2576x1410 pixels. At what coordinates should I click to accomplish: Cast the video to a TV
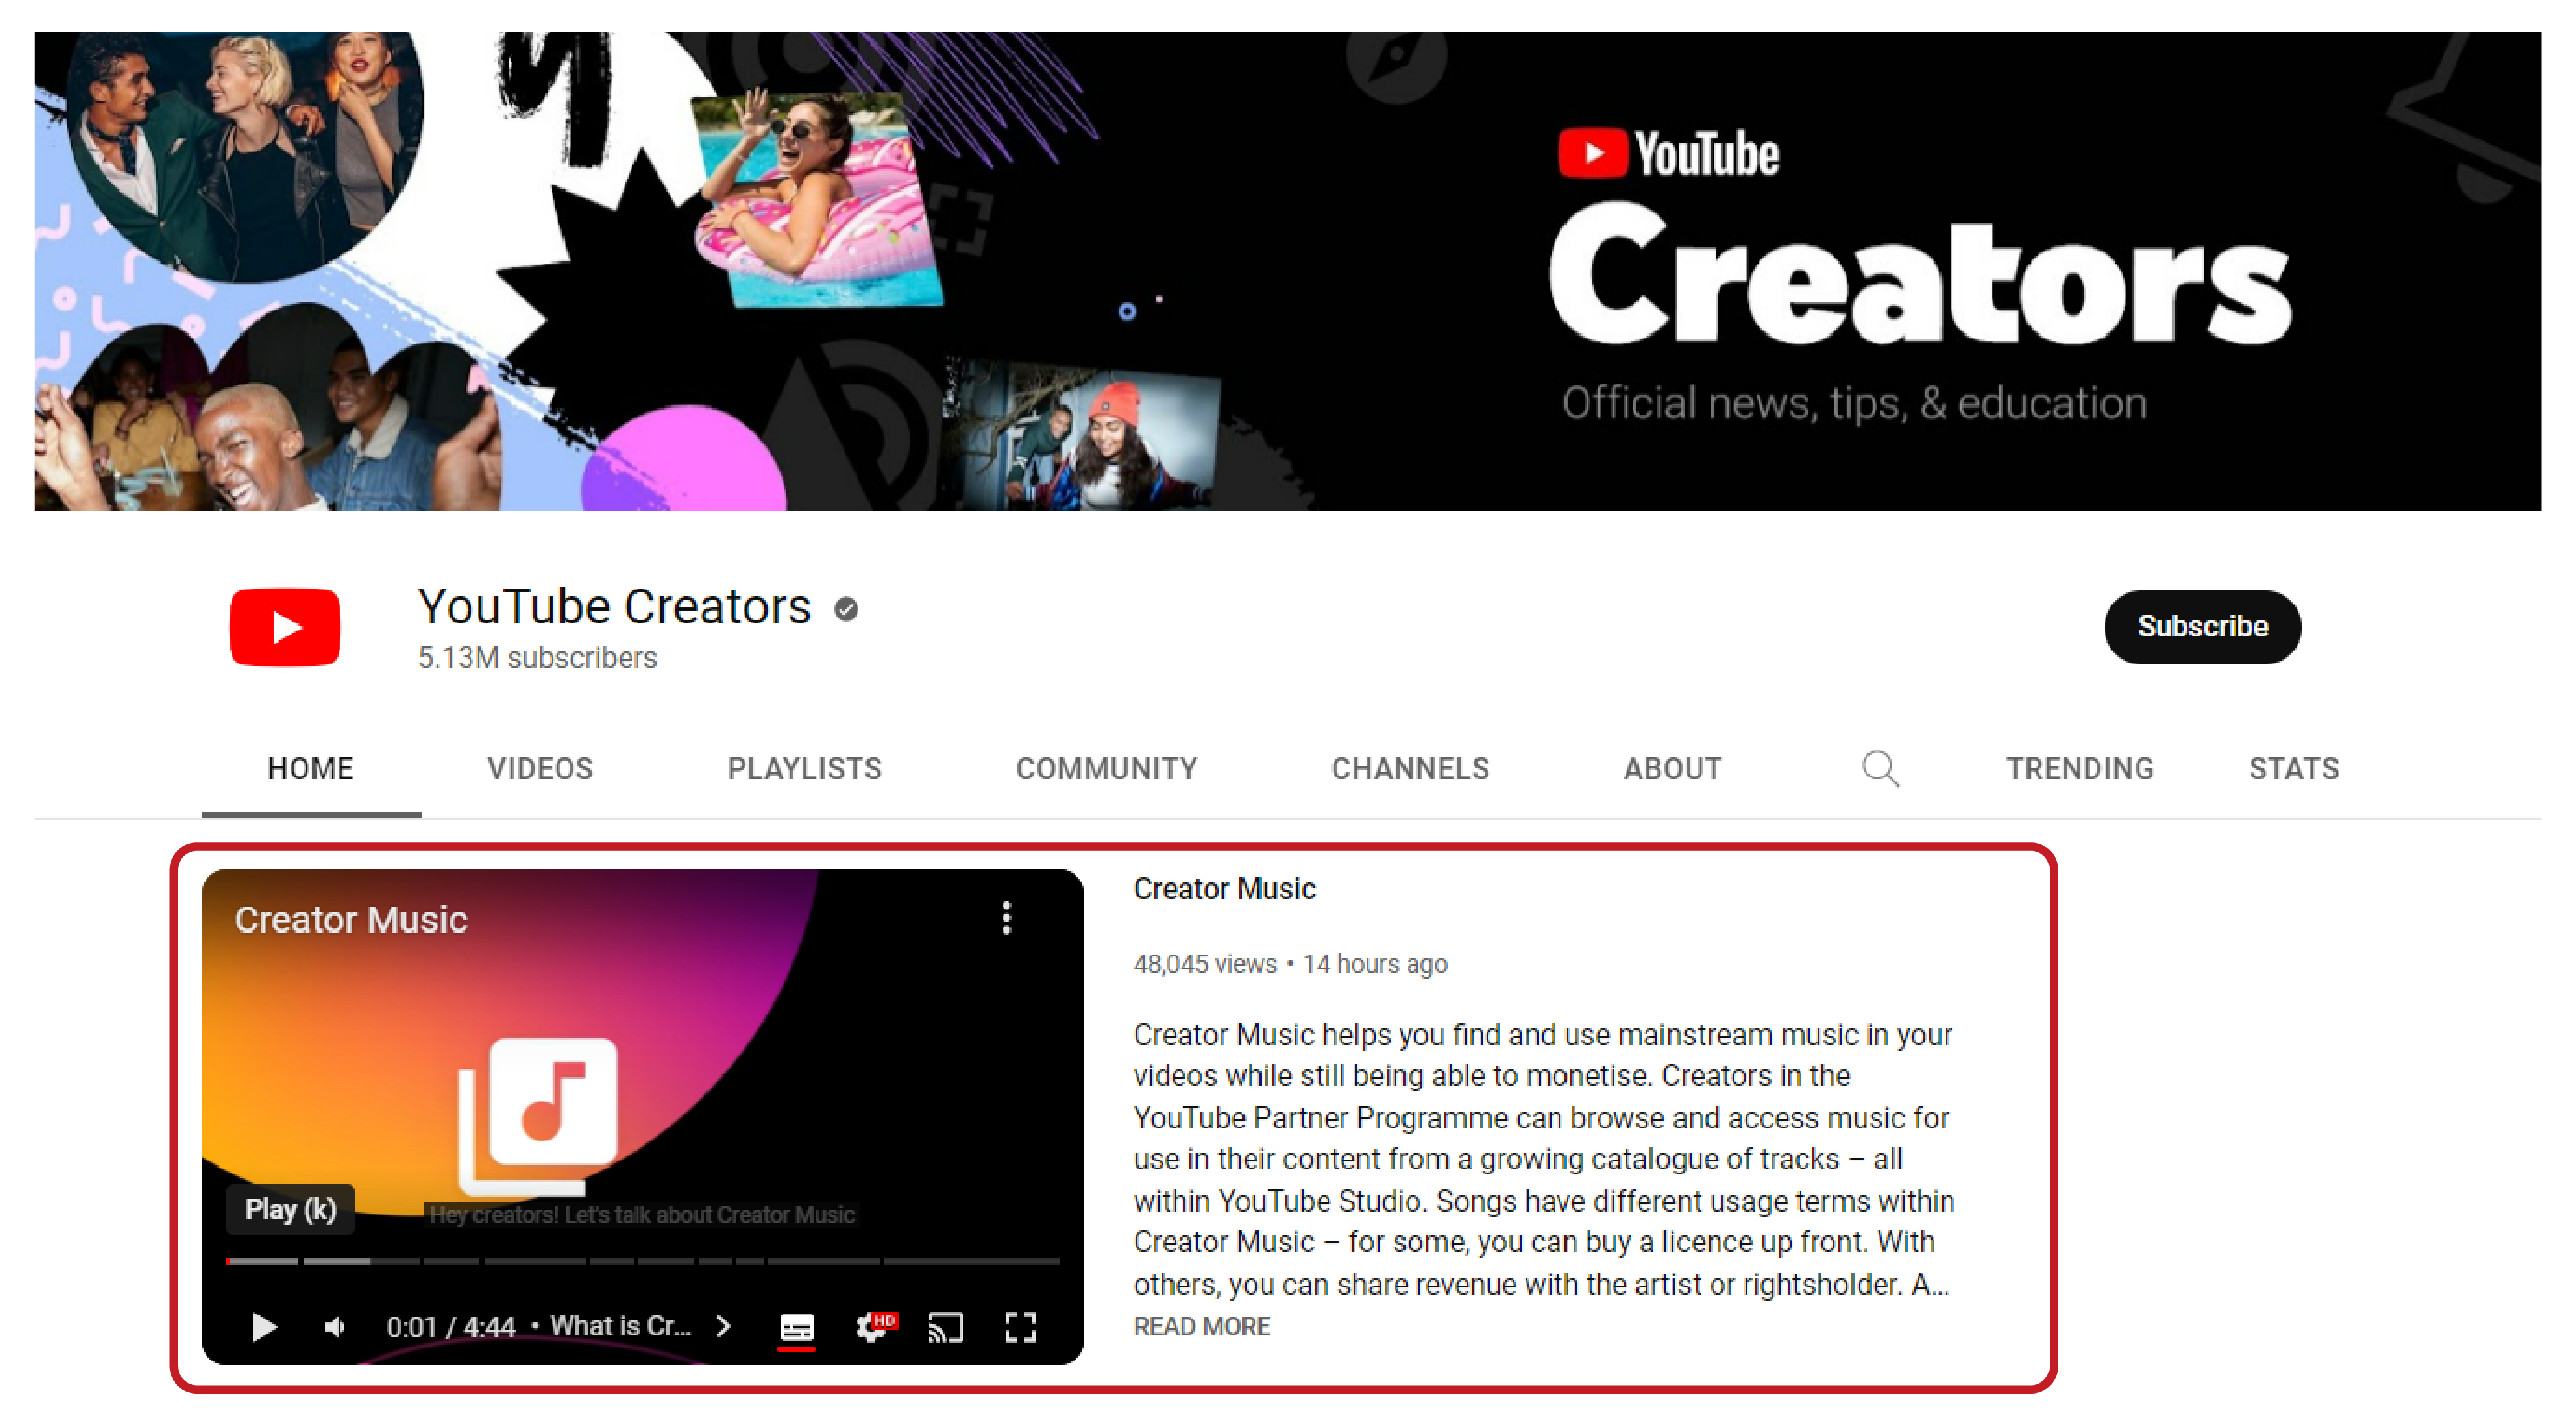click(945, 1327)
